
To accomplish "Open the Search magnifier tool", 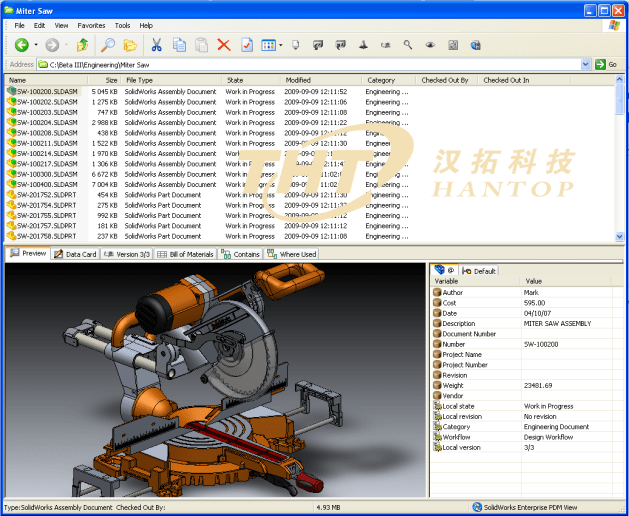I will (108, 45).
